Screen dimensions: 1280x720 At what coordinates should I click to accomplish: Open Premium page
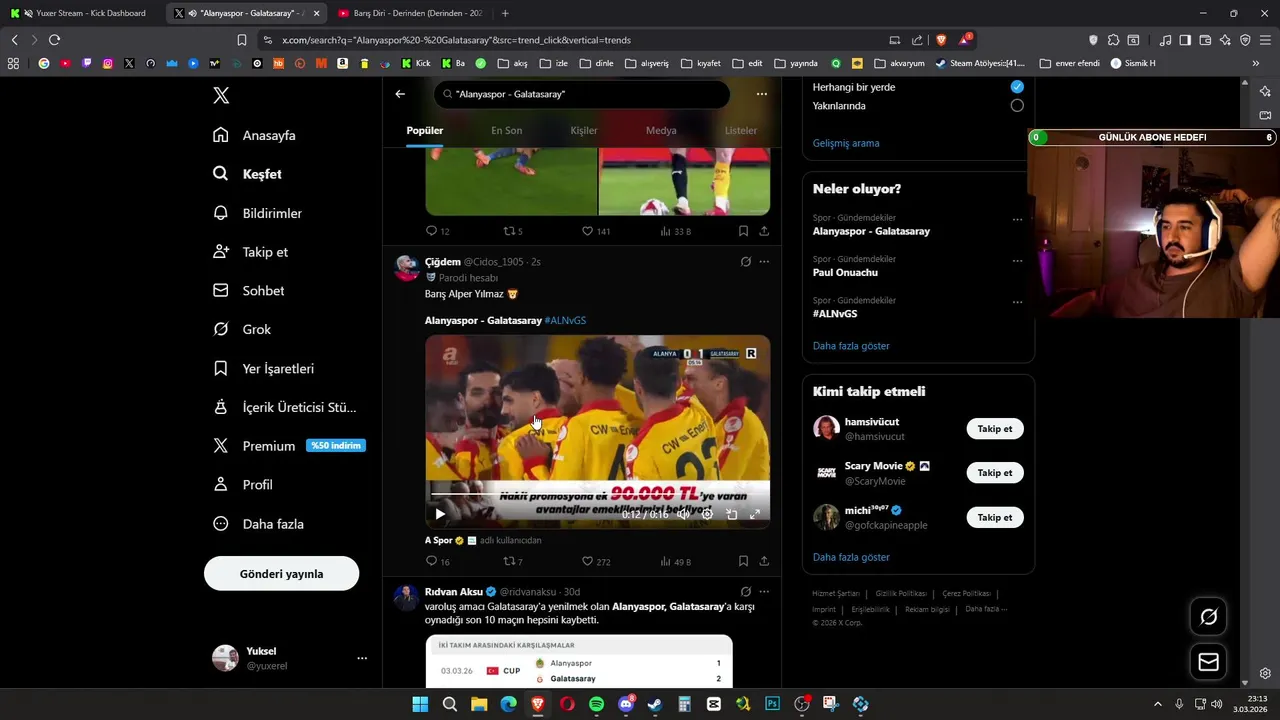pos(289,446)
